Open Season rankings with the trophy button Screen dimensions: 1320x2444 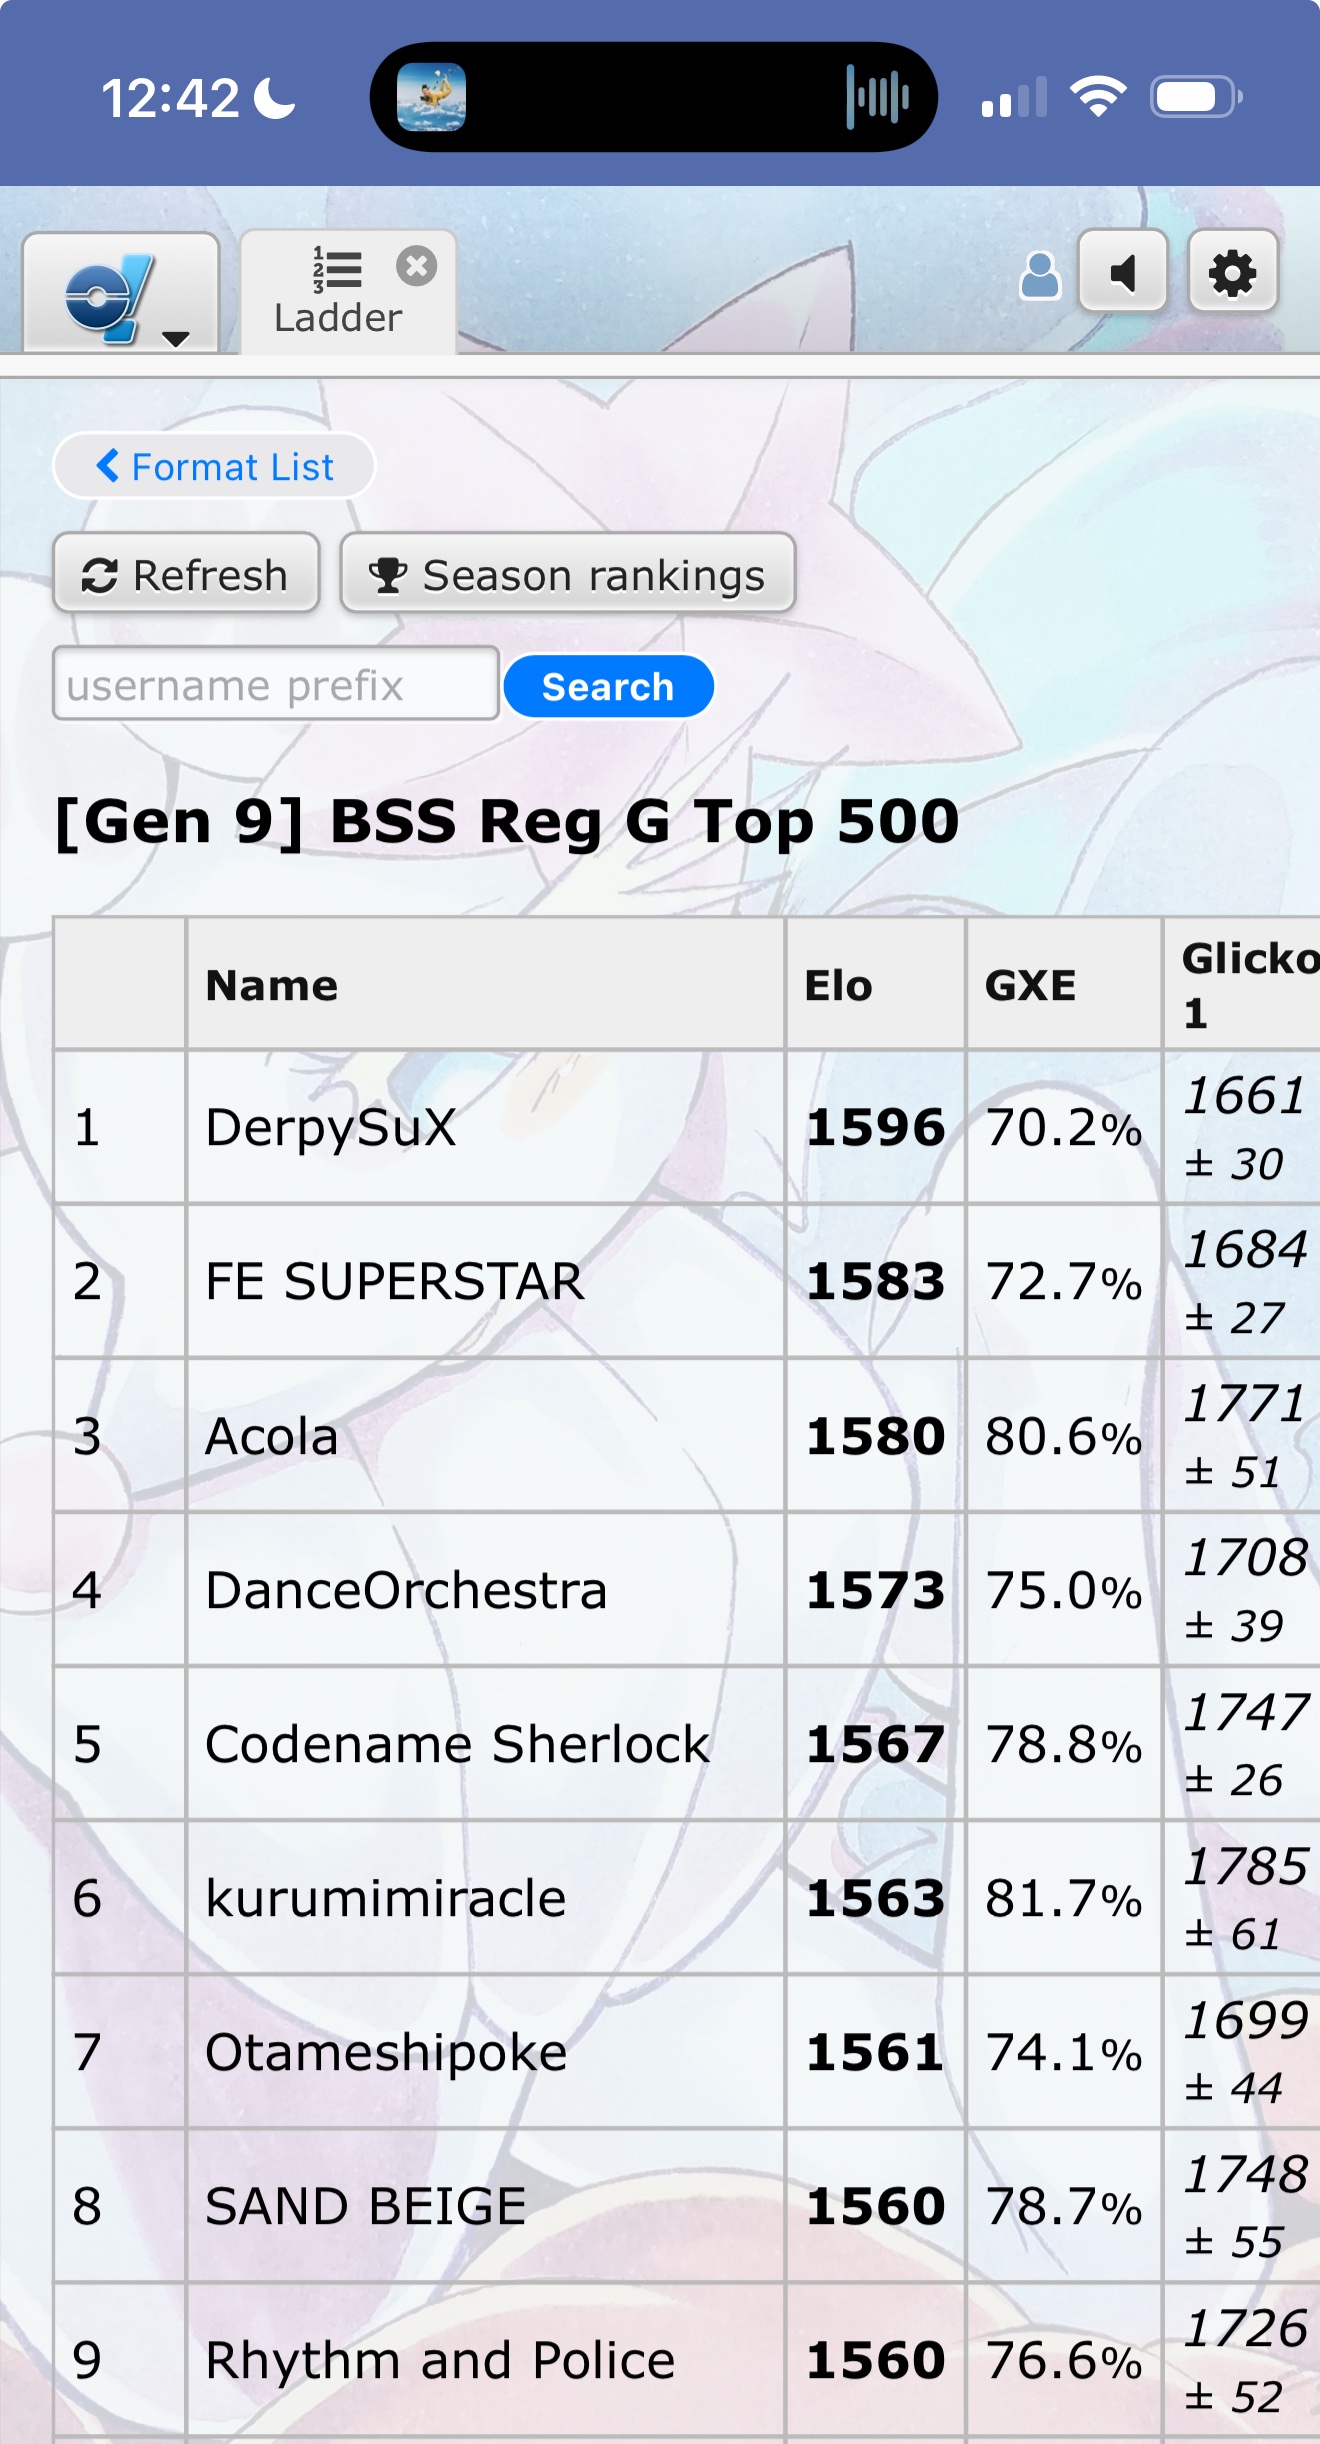click(567, 574)
